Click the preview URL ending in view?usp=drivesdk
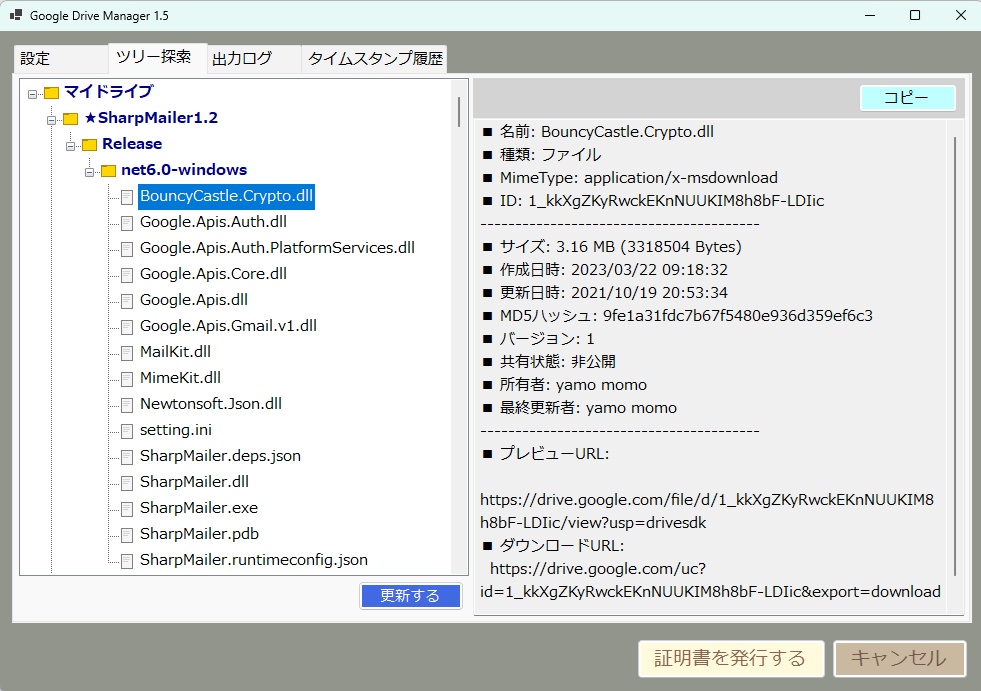Screen dimensions: 981x691 707,511
